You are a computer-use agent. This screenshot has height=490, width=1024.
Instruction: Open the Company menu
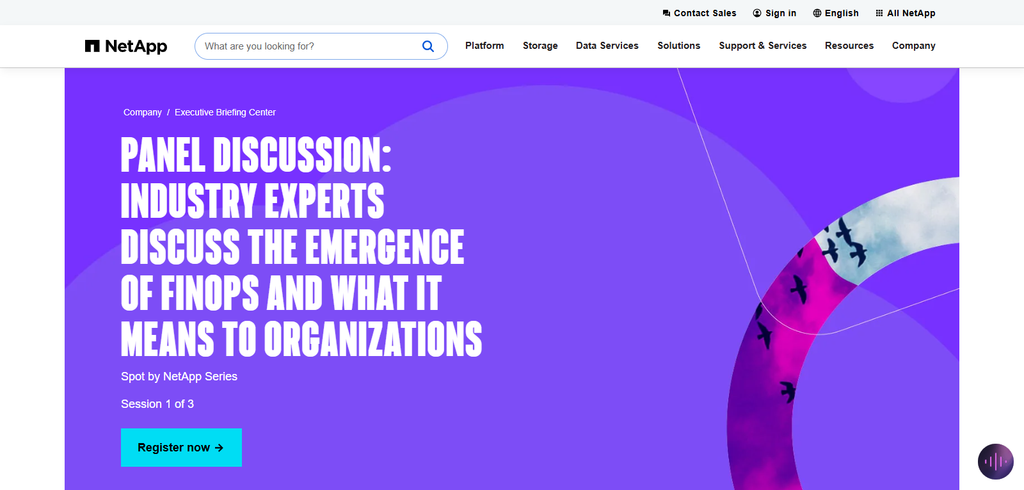click(914, 46)
